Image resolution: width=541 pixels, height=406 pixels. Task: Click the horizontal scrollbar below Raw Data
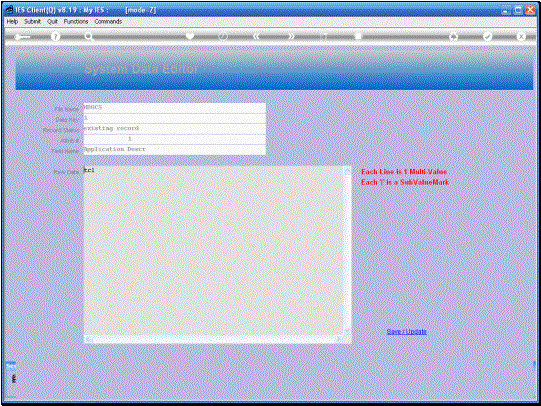pyautogui.click(x=214, y=339)
